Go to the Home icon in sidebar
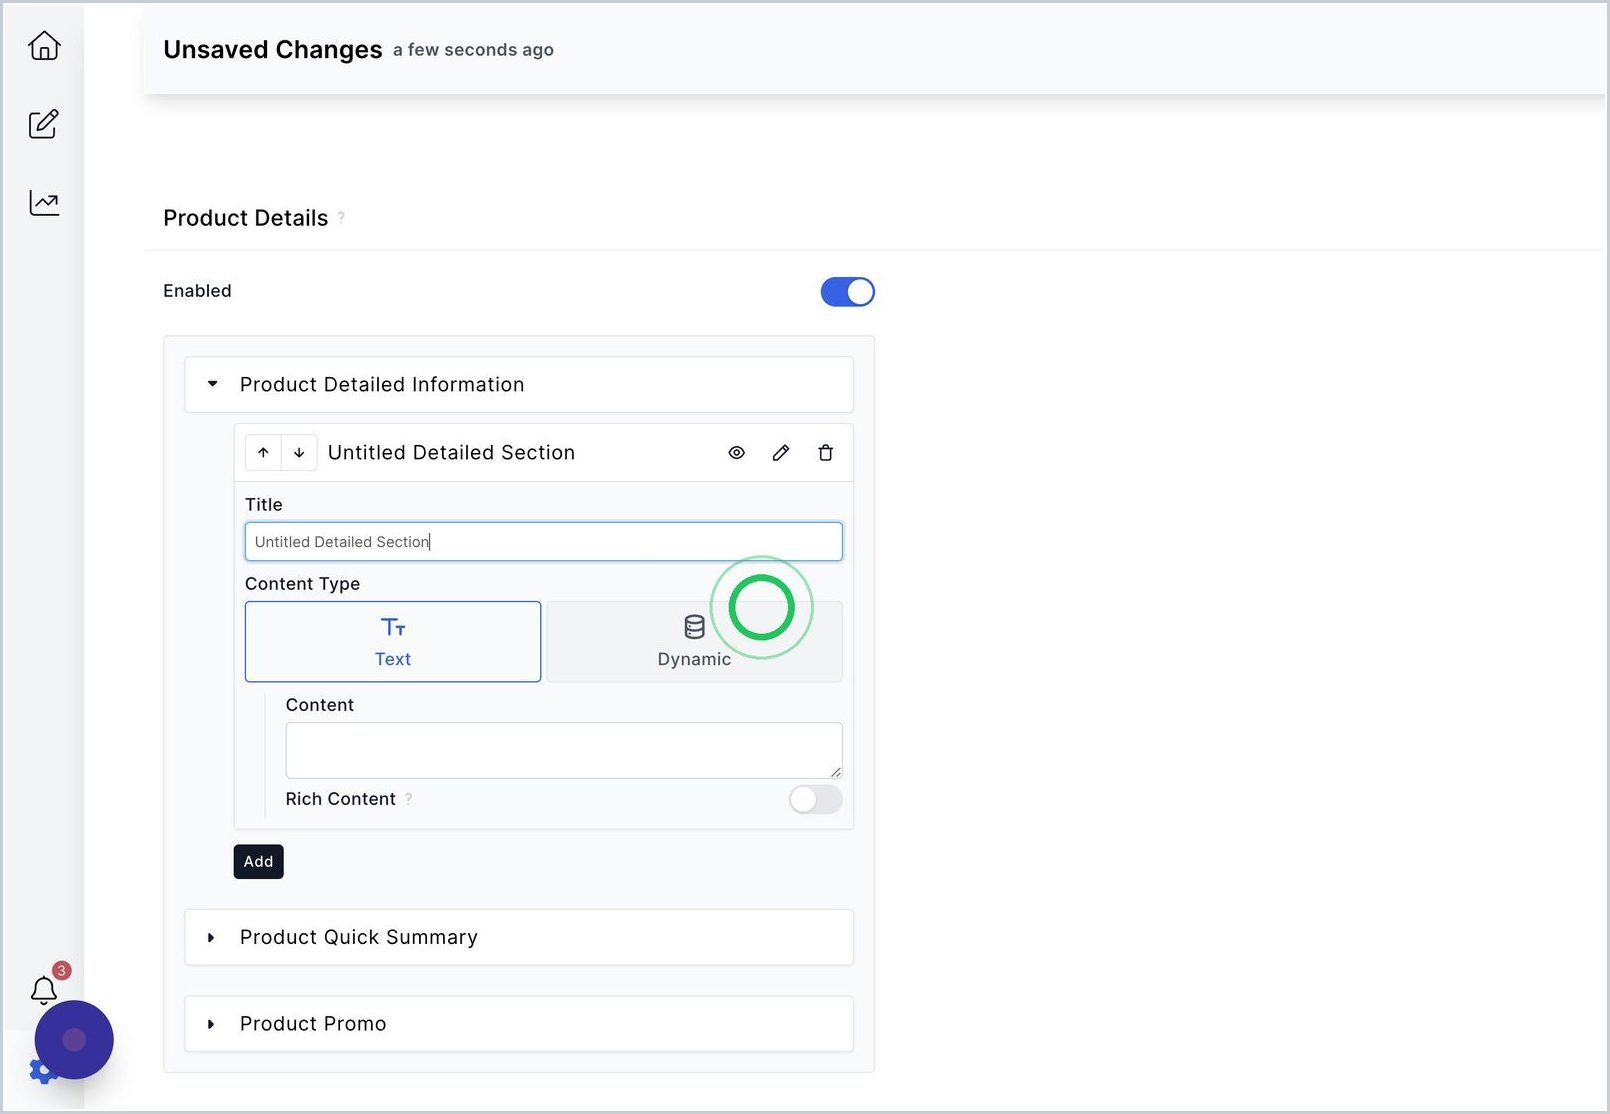 point(44,46)
